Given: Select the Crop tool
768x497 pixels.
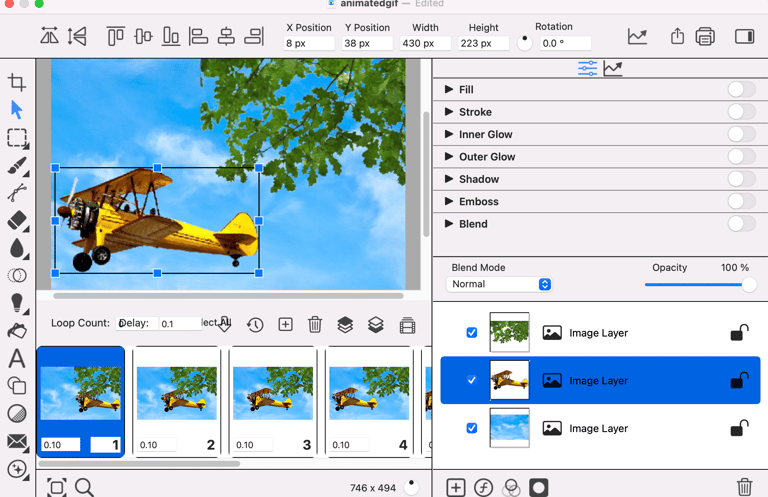Looking at the screenshot, I should [x=17, y=82].
